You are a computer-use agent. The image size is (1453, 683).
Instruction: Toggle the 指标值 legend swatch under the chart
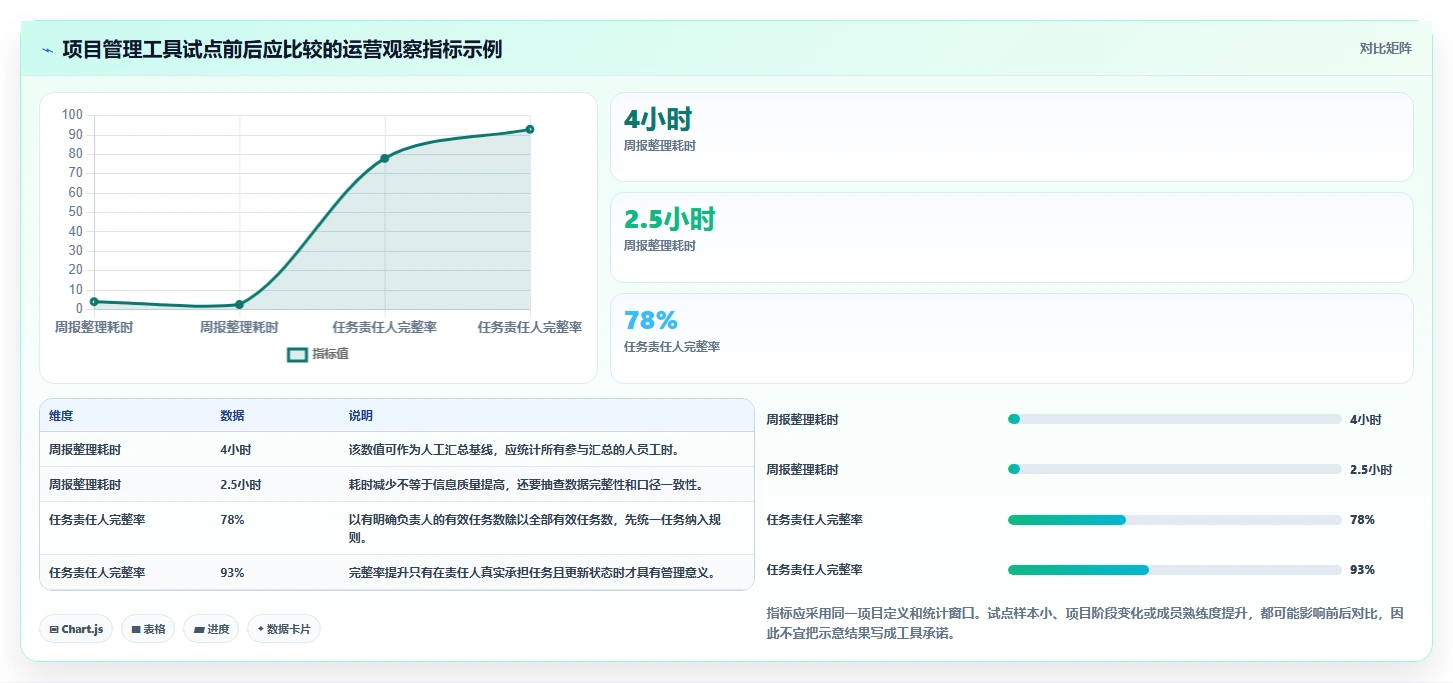click(297, 354)
